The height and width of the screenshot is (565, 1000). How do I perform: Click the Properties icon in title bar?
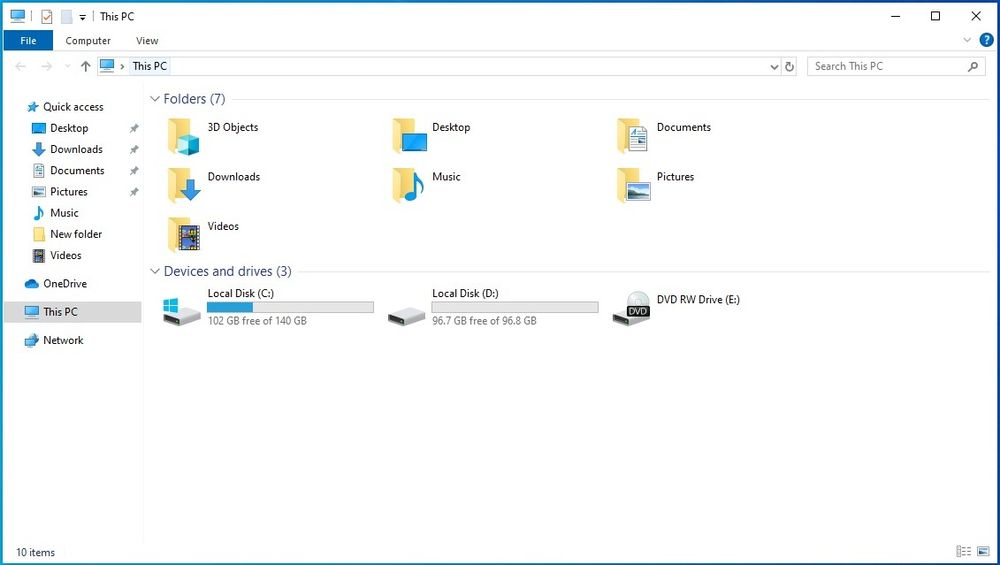(x=47, y=17)
